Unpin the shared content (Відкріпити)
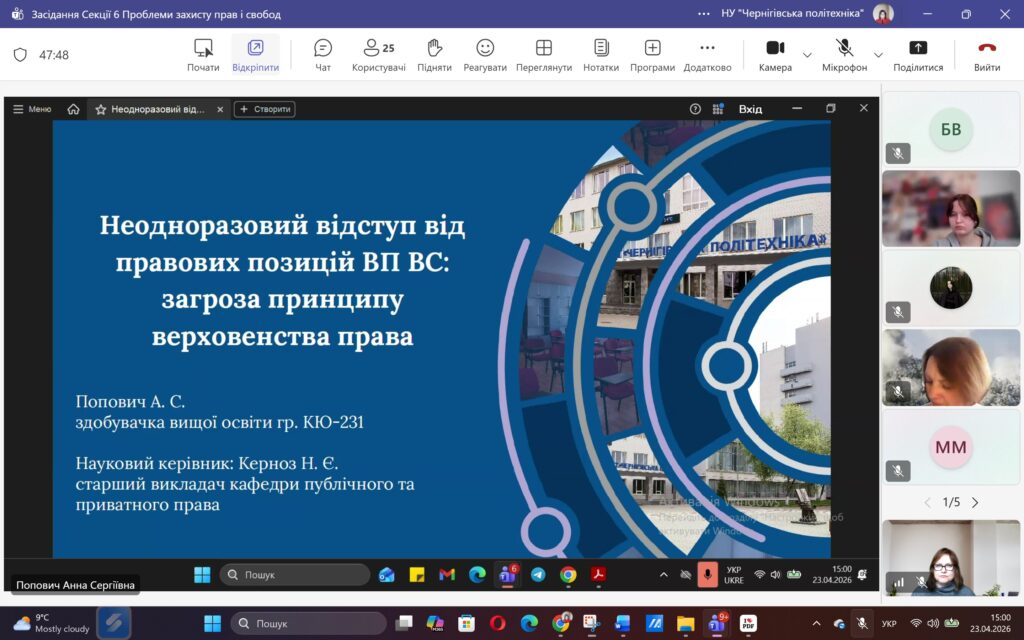The width and height of the screenshot is (1024, 640). coord(255,54)
